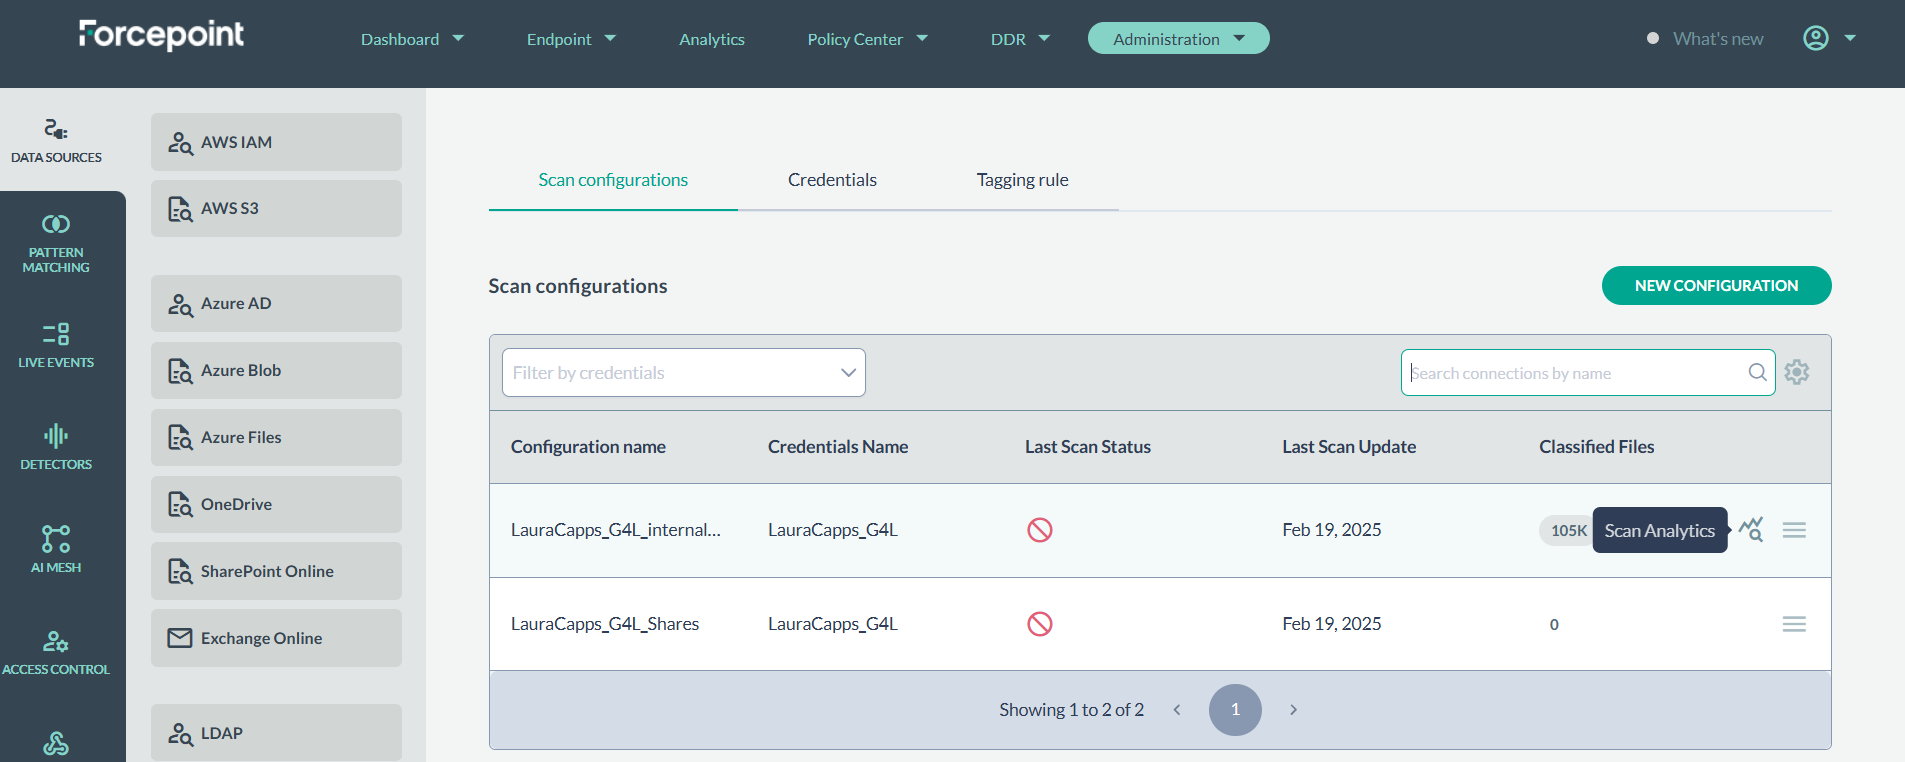Switch to the Credentials tab

pyautogui.click(x=832, y=180)
